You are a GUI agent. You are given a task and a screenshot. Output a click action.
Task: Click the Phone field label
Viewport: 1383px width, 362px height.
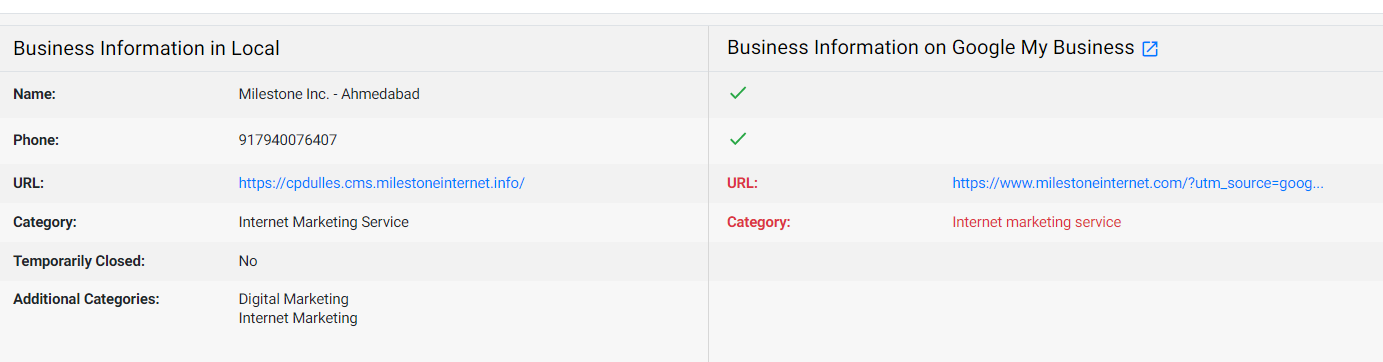[x=36, y=140]
